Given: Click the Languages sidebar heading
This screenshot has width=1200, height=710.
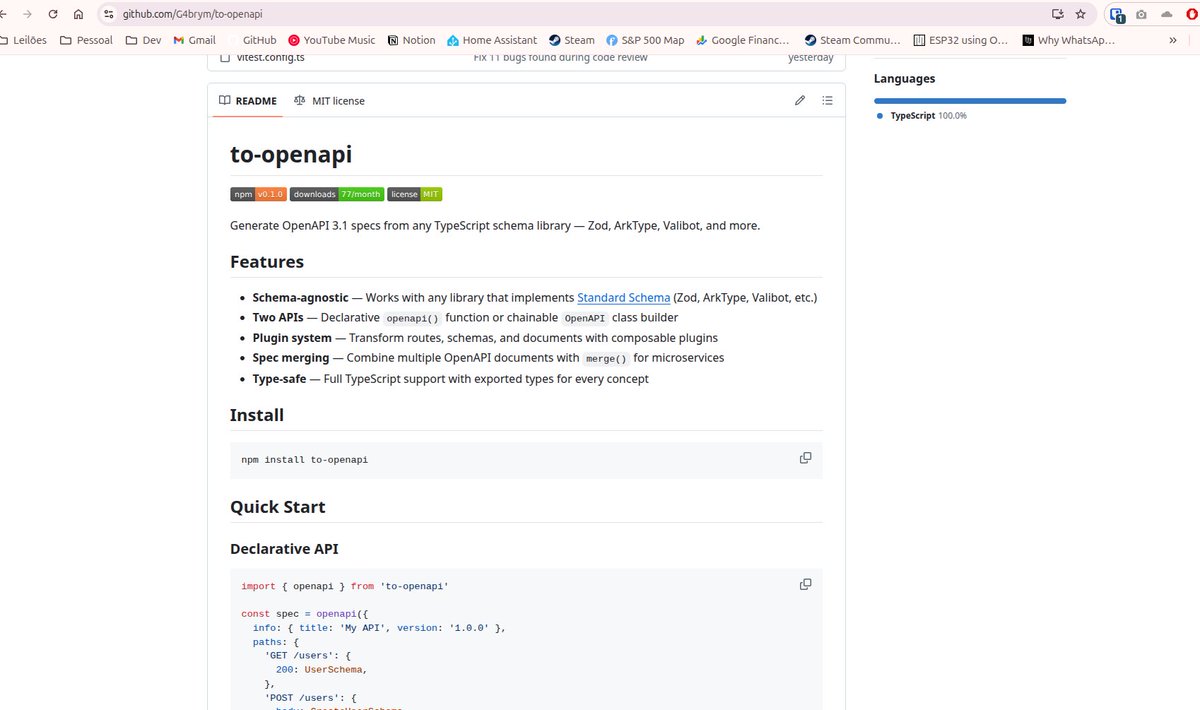Looking at the screenshot, I should pos(905,79).
